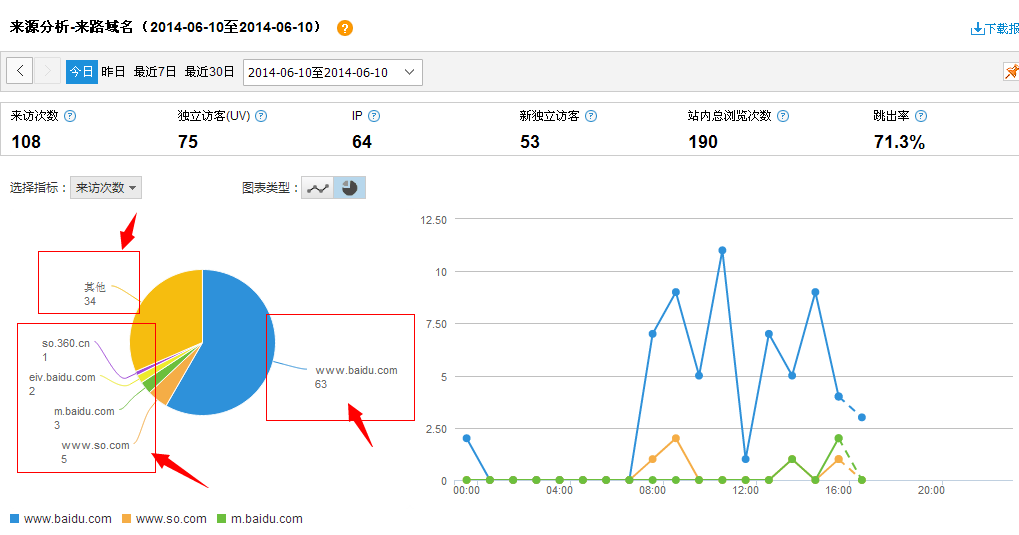Go to the previous date with left arrow
Screen dimensions: 1019x535
click(20, 71)
